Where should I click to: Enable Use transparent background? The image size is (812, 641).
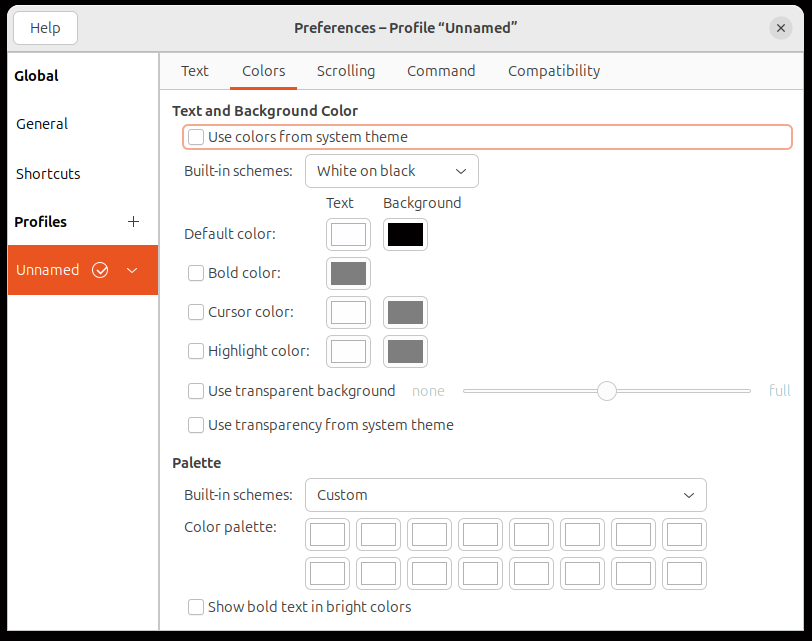click(196, 391)
